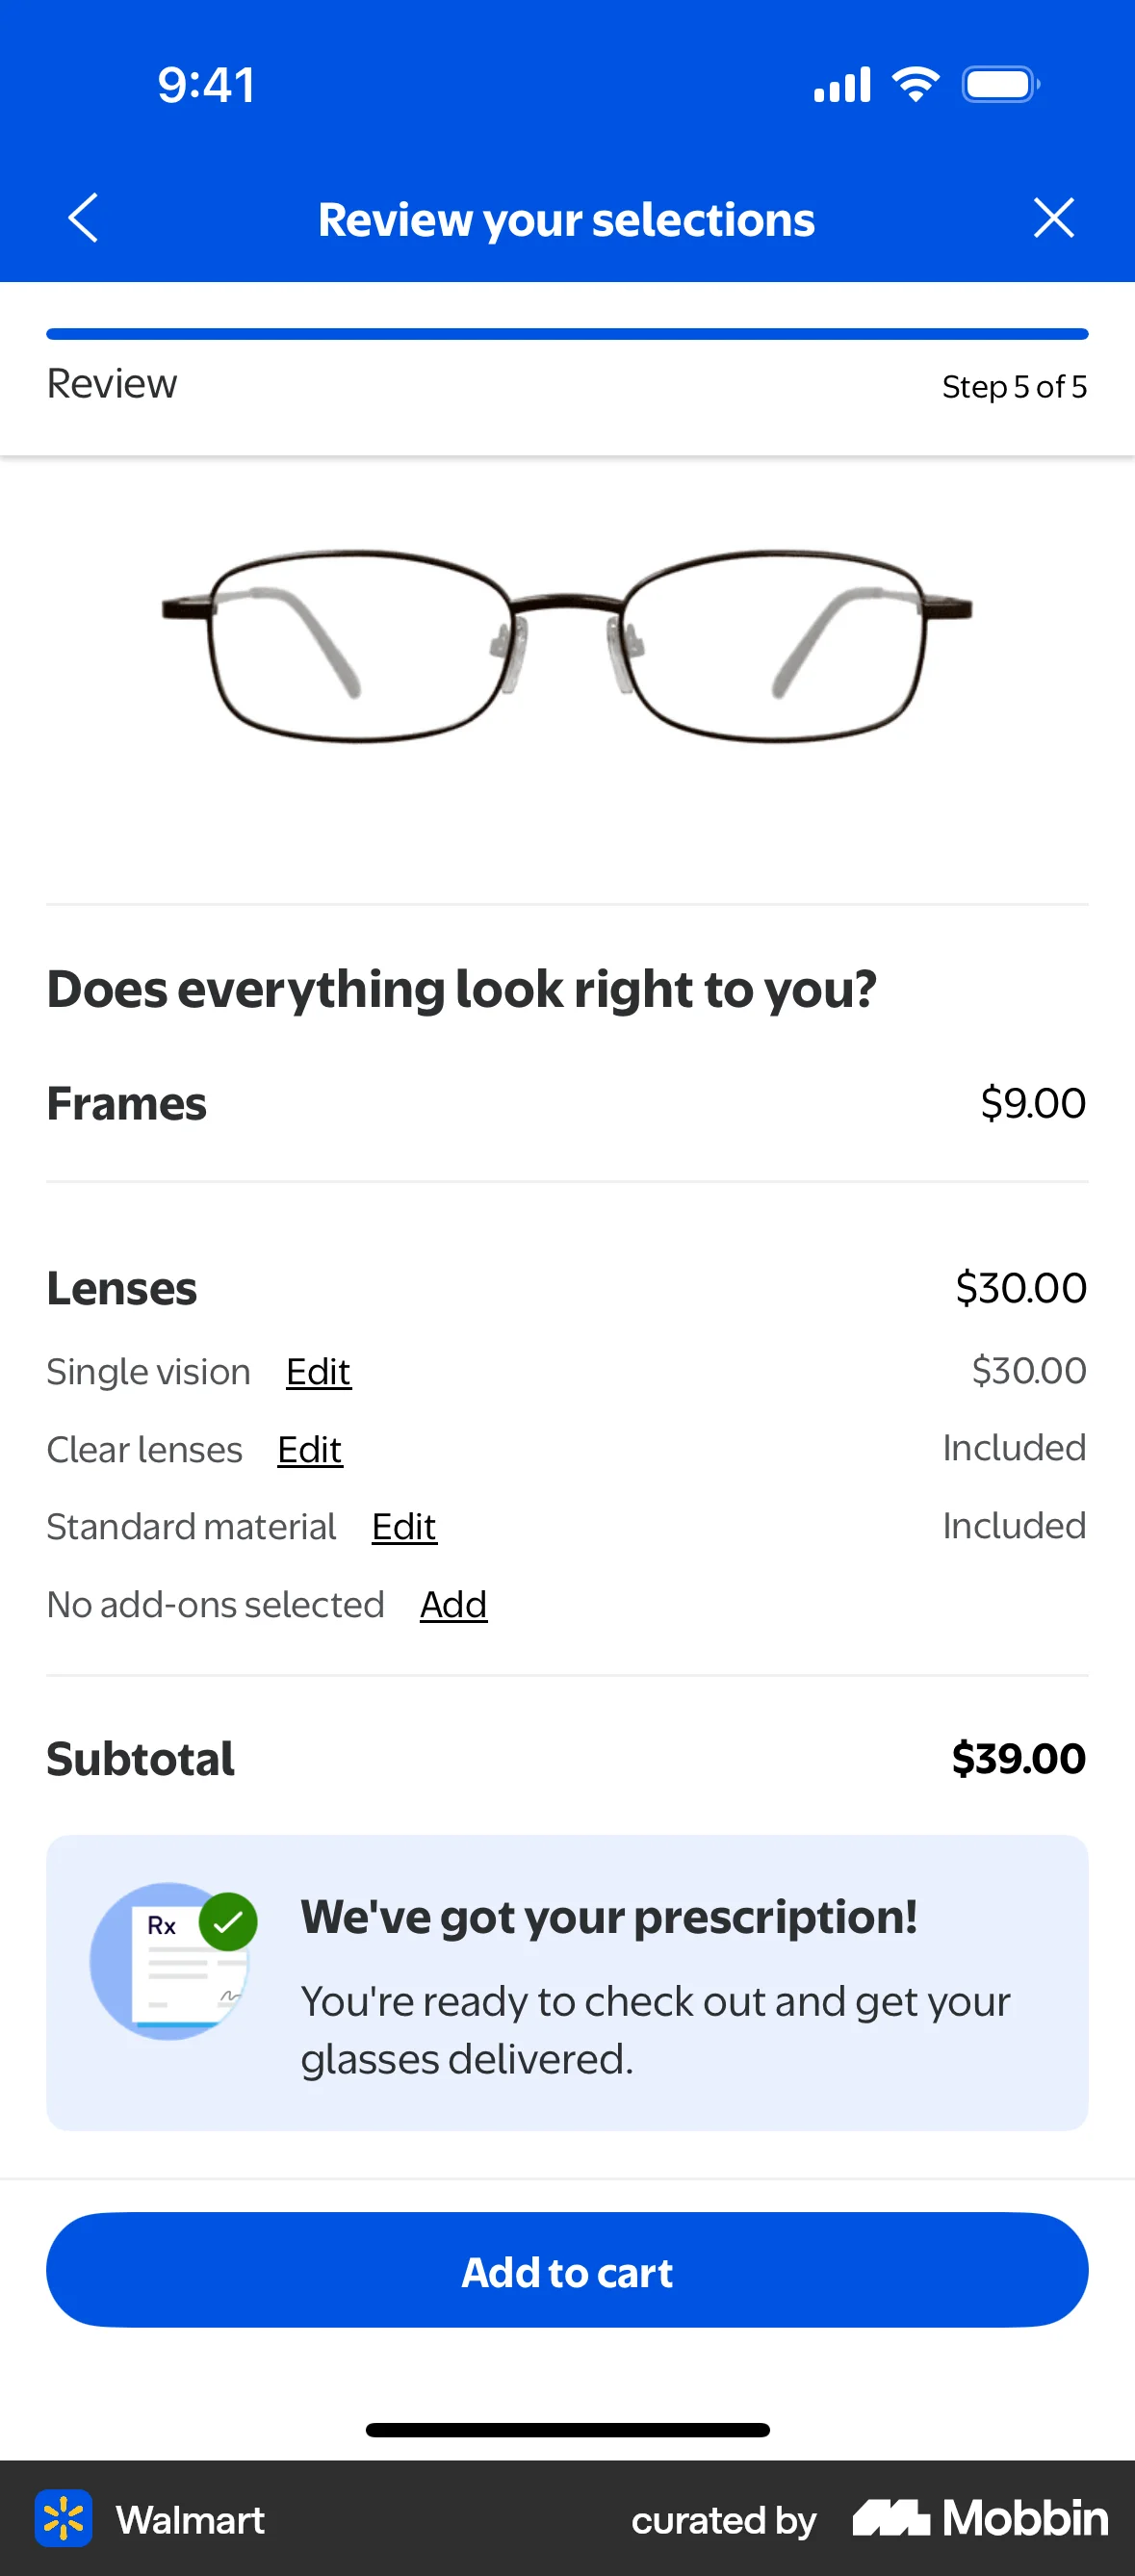Tap the back arrow icon
This screenshot has height=2576, width=1135.
(x=84, y=218)
